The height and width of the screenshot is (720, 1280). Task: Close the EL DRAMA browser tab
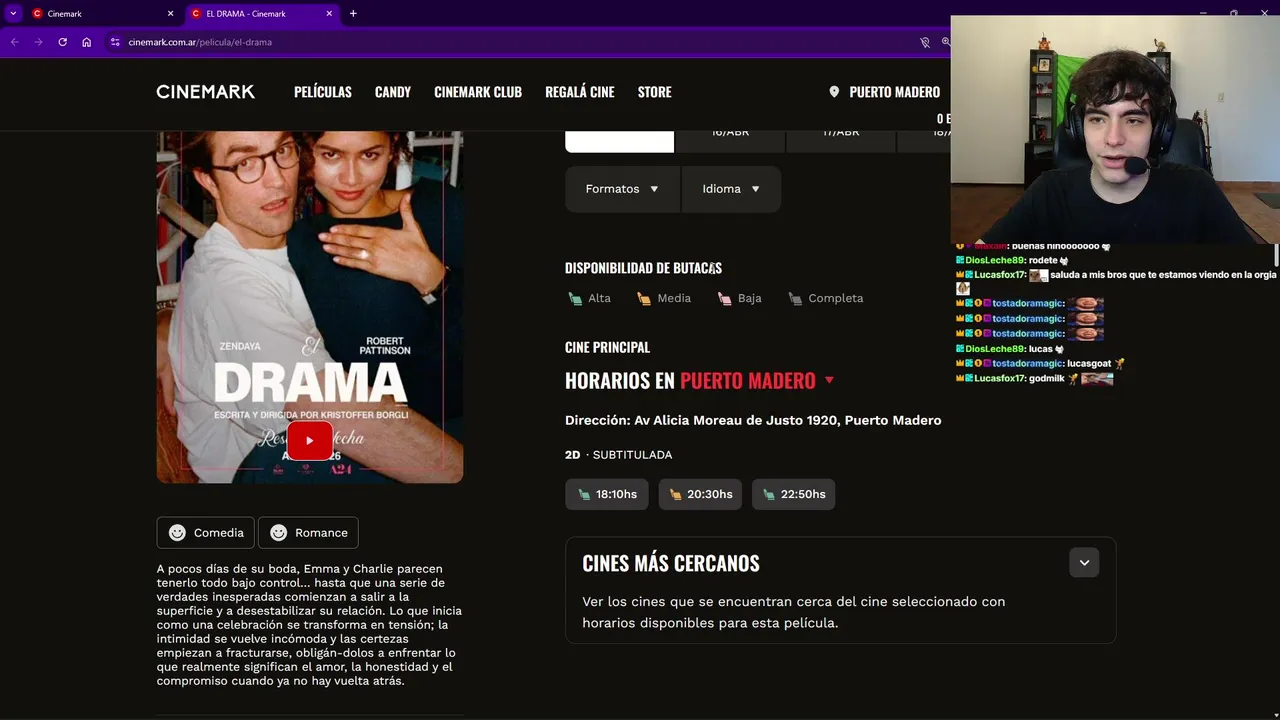pos(329,14)
